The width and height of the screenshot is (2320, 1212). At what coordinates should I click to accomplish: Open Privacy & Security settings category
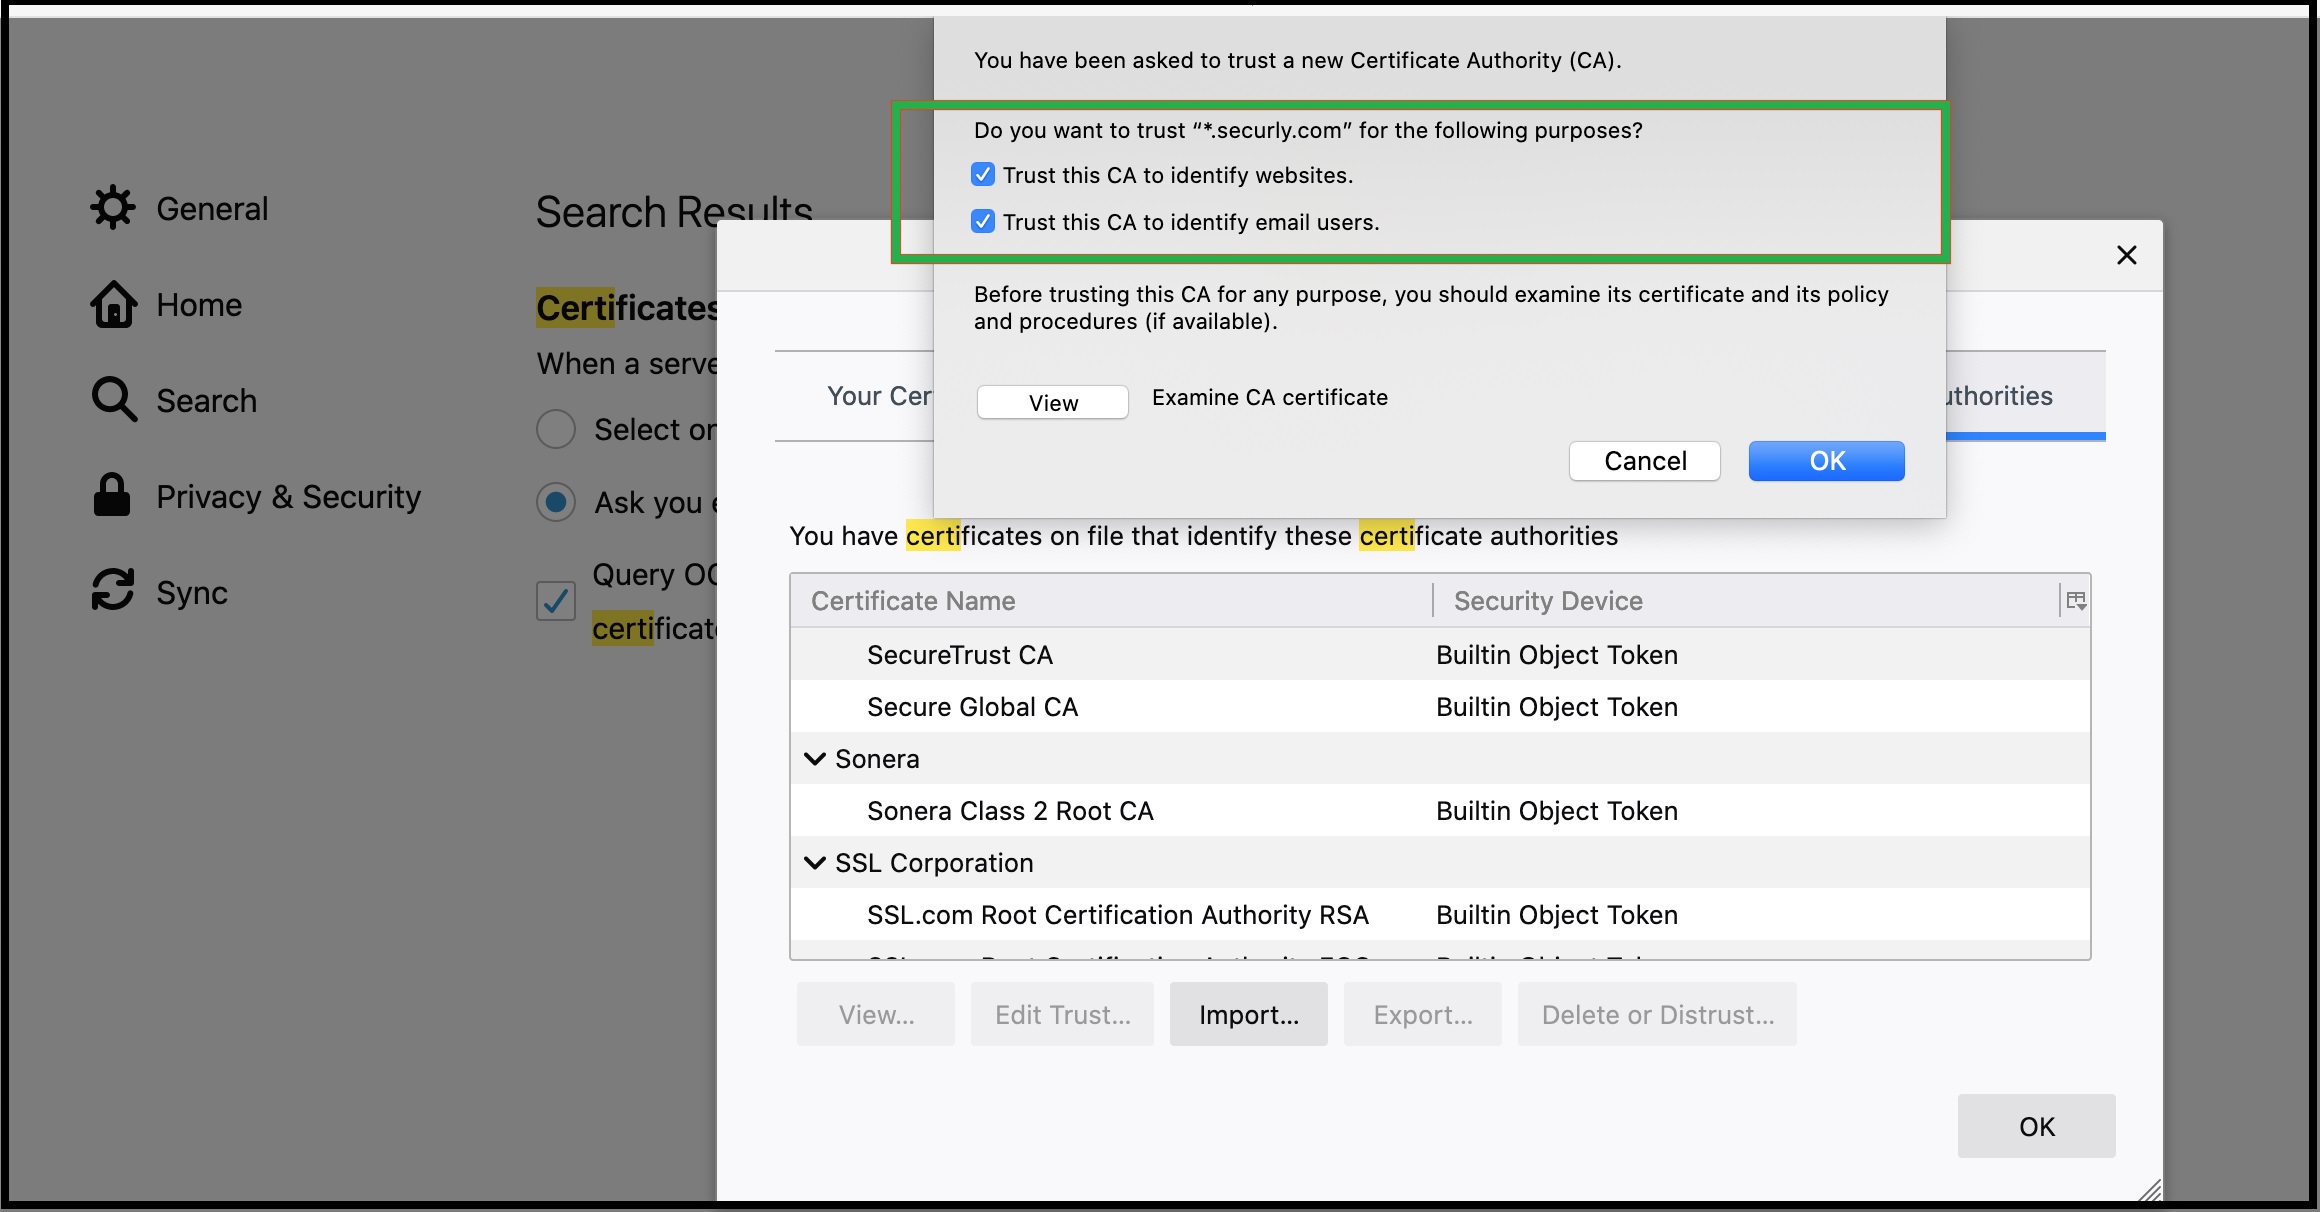click(257, 496)
